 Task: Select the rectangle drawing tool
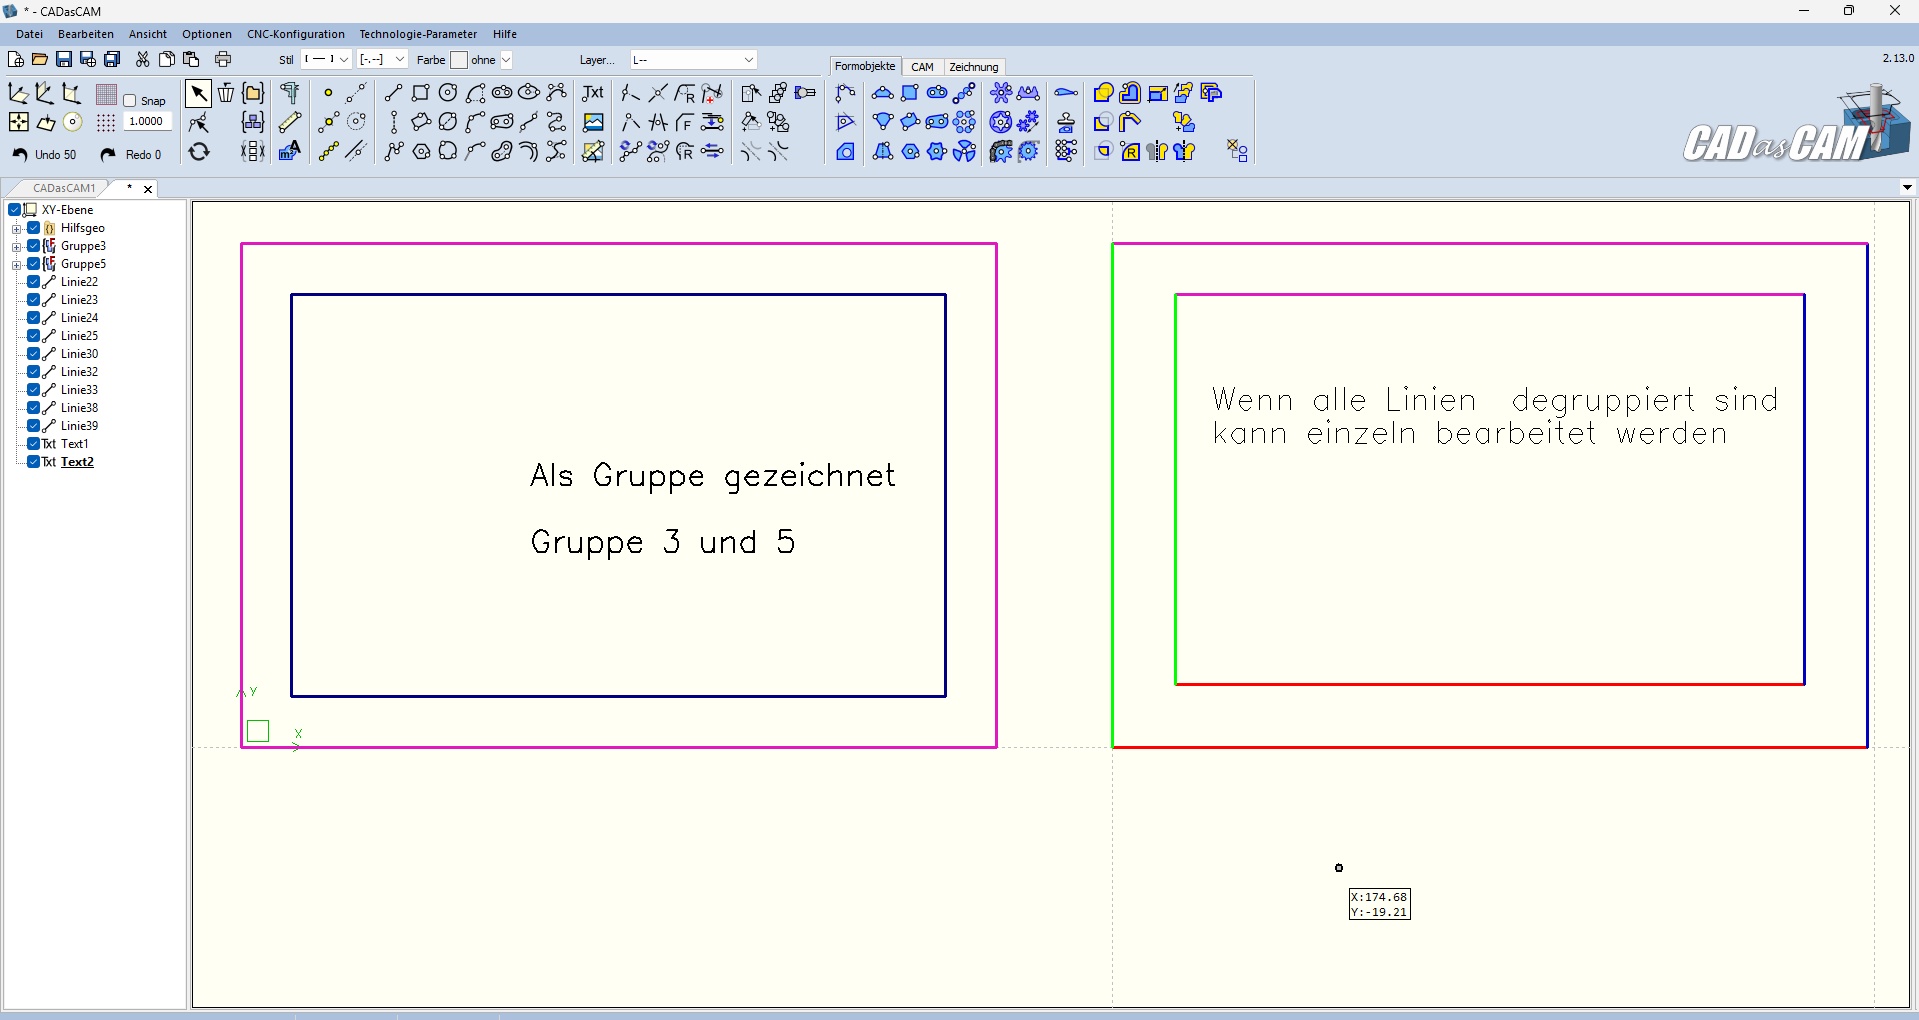coord(421,93)
